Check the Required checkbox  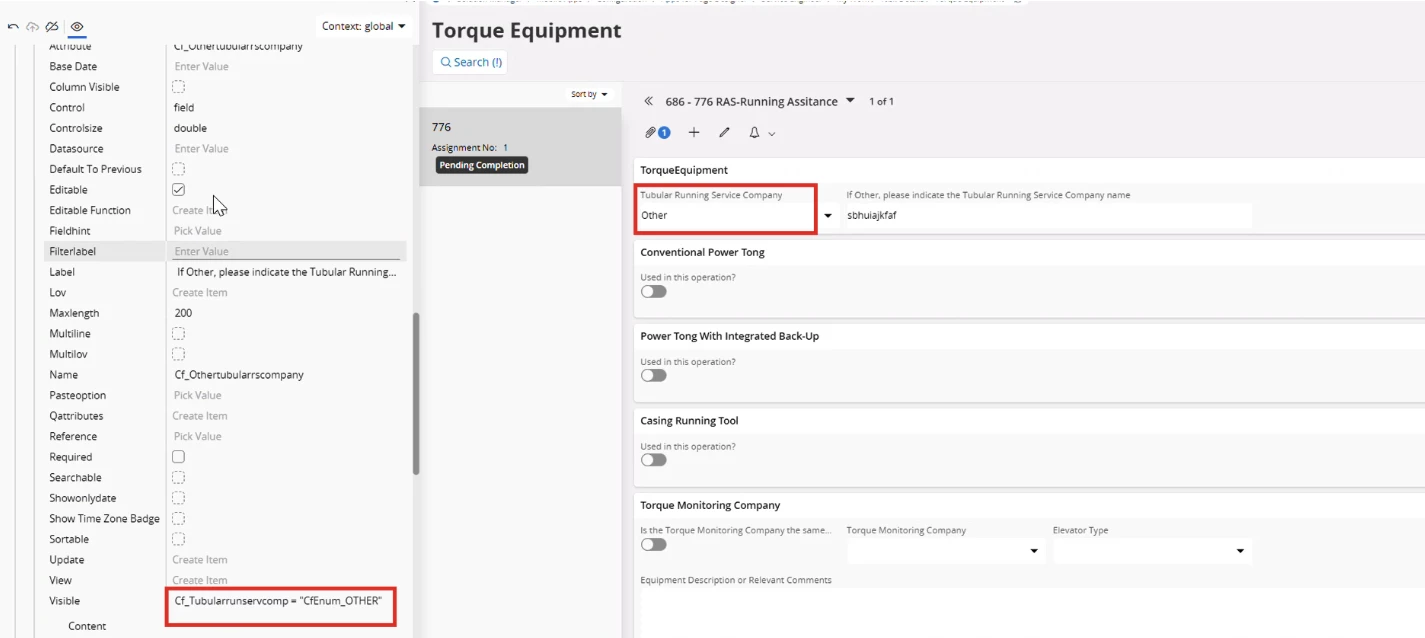click(x=178, y=456)
